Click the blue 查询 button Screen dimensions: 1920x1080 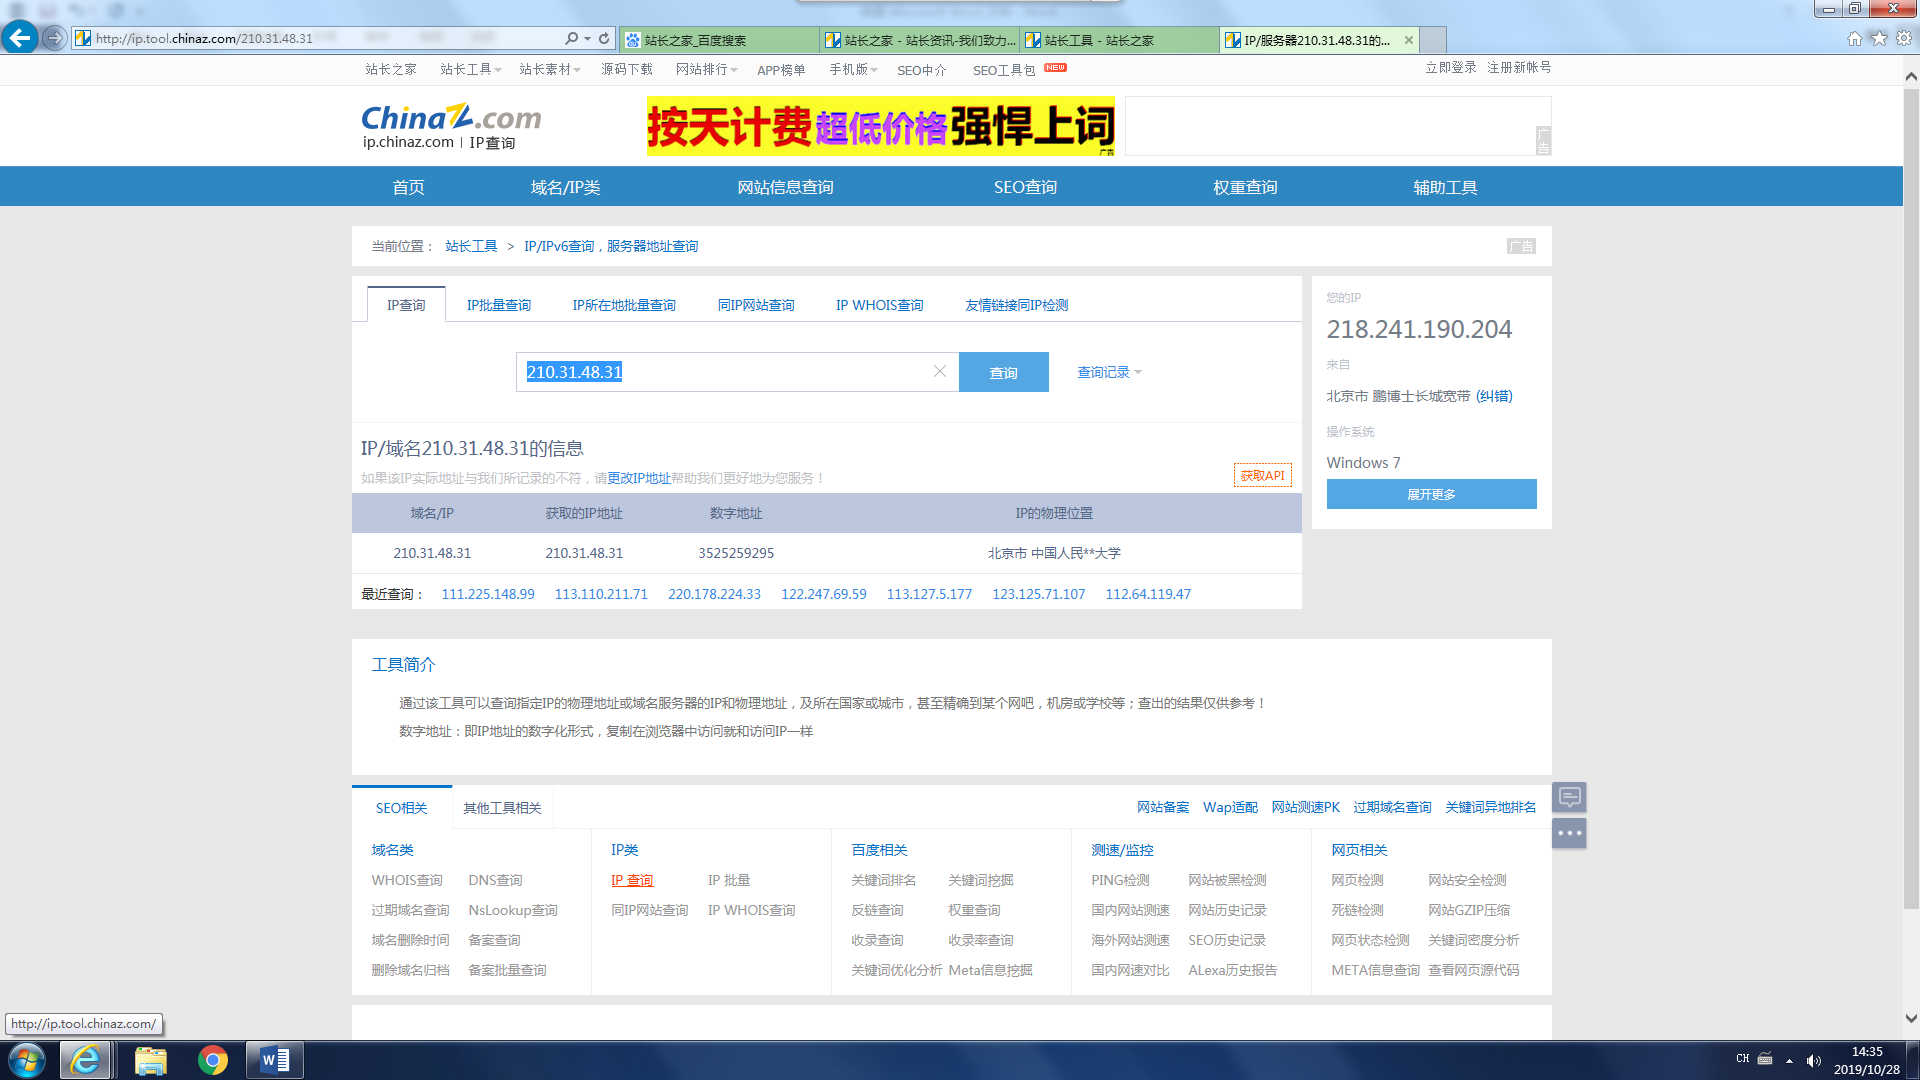[1003, 372]
